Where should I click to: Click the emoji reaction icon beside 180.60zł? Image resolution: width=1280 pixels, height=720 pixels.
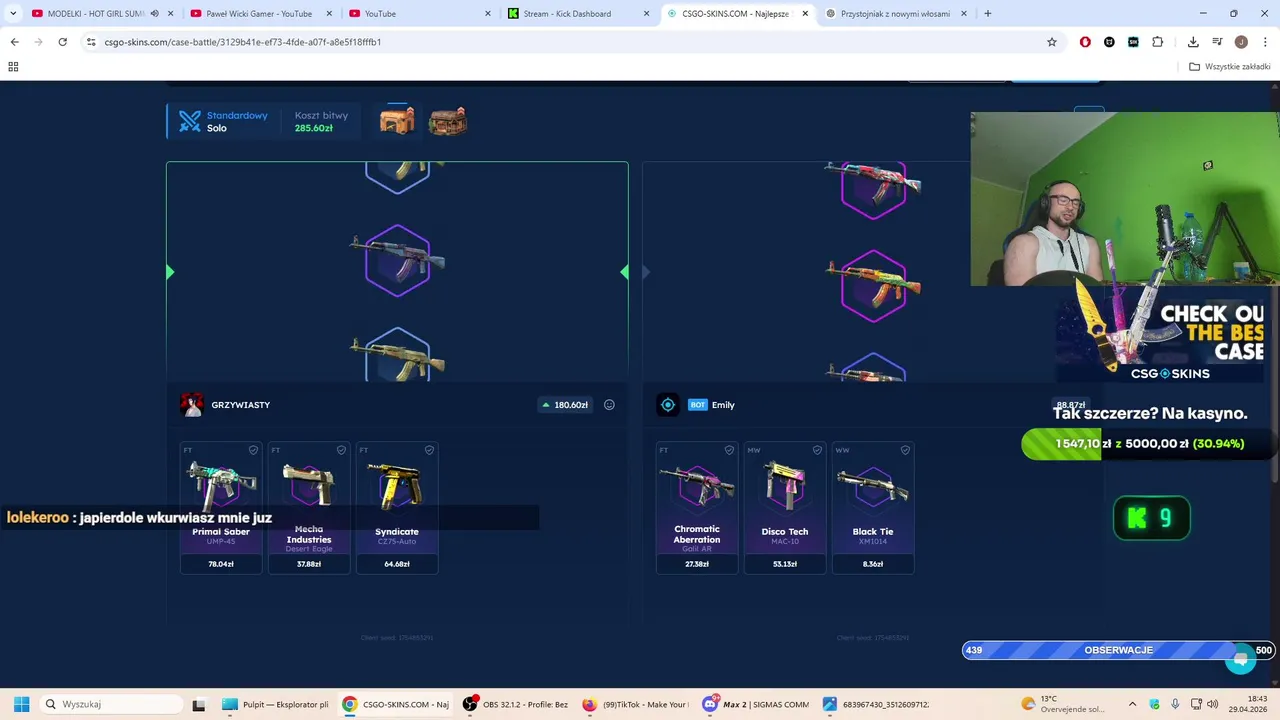pos(609,405)
